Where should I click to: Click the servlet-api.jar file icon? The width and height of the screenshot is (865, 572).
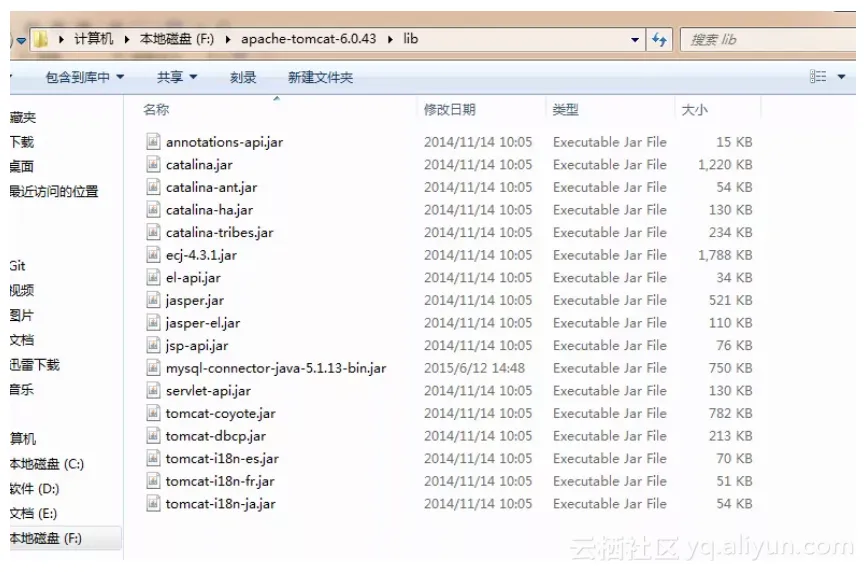[x=153, y=391]
